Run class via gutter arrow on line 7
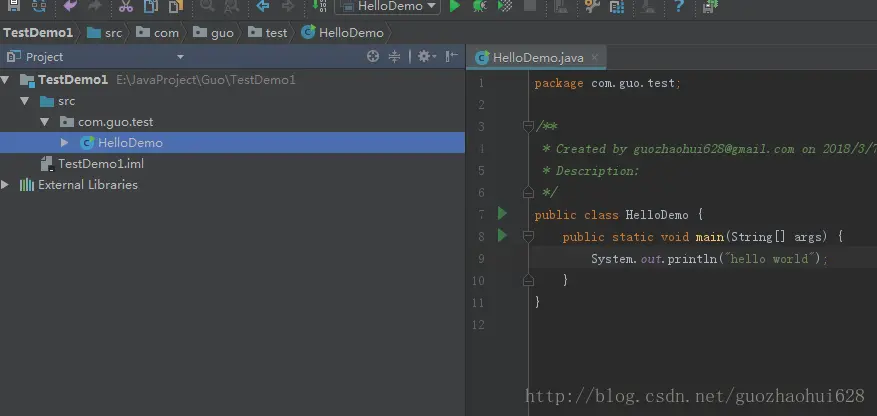877x416 pixels. (x=502, y=214)
